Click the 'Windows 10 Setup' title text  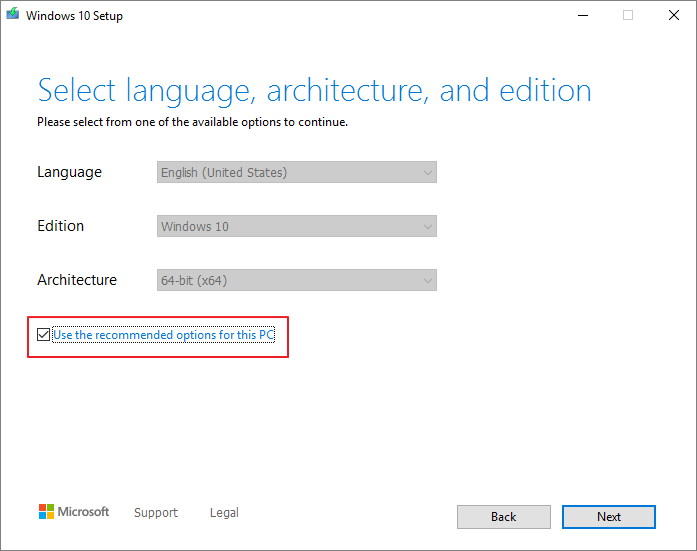[74, 16]
